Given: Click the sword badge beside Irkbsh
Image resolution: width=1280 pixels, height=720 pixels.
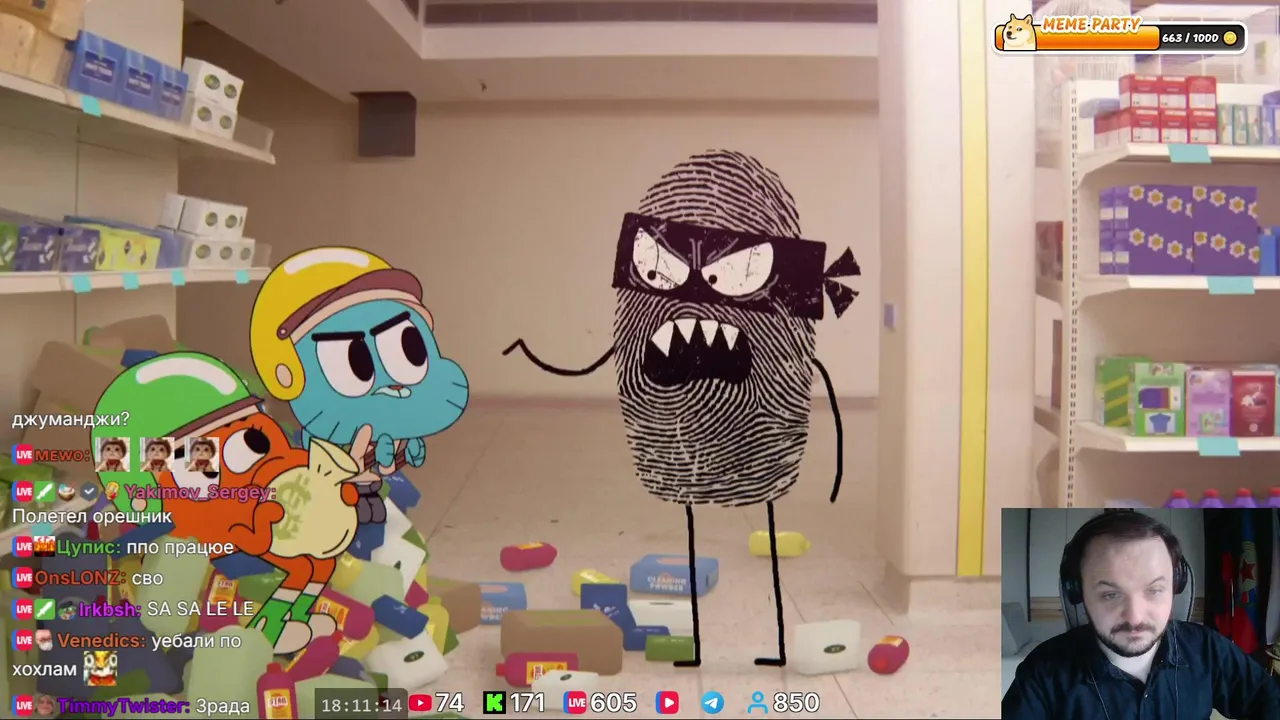Looking at the screenshot, I should [45, 609].
